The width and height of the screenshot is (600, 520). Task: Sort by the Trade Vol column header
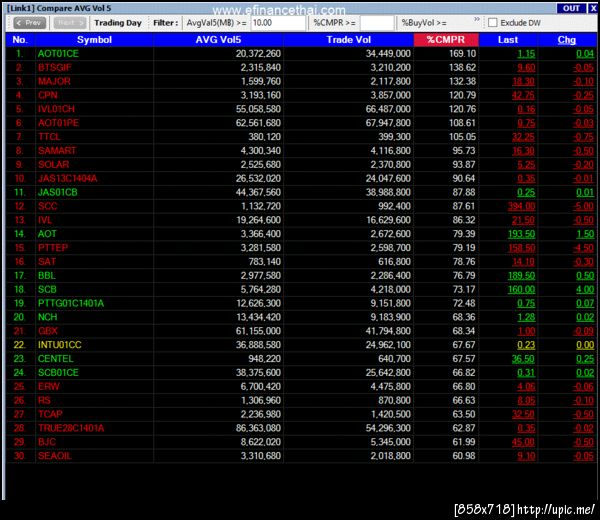[x=349, y=40]
